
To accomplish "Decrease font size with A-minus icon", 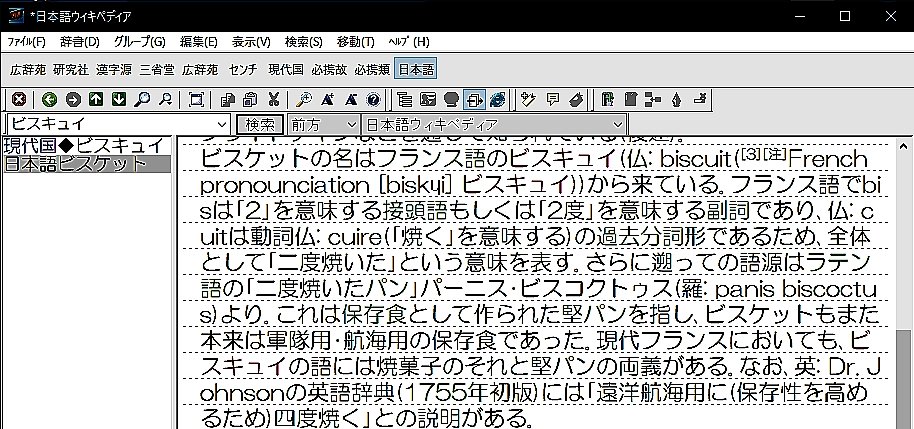I will 350,100.
